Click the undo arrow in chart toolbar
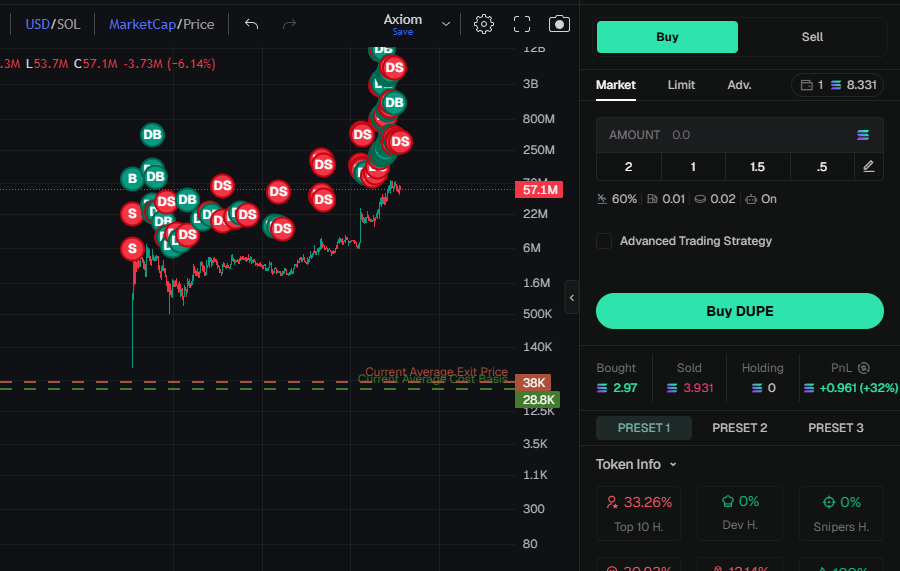Viewport: 900px width, 571px height. point(251,24)
